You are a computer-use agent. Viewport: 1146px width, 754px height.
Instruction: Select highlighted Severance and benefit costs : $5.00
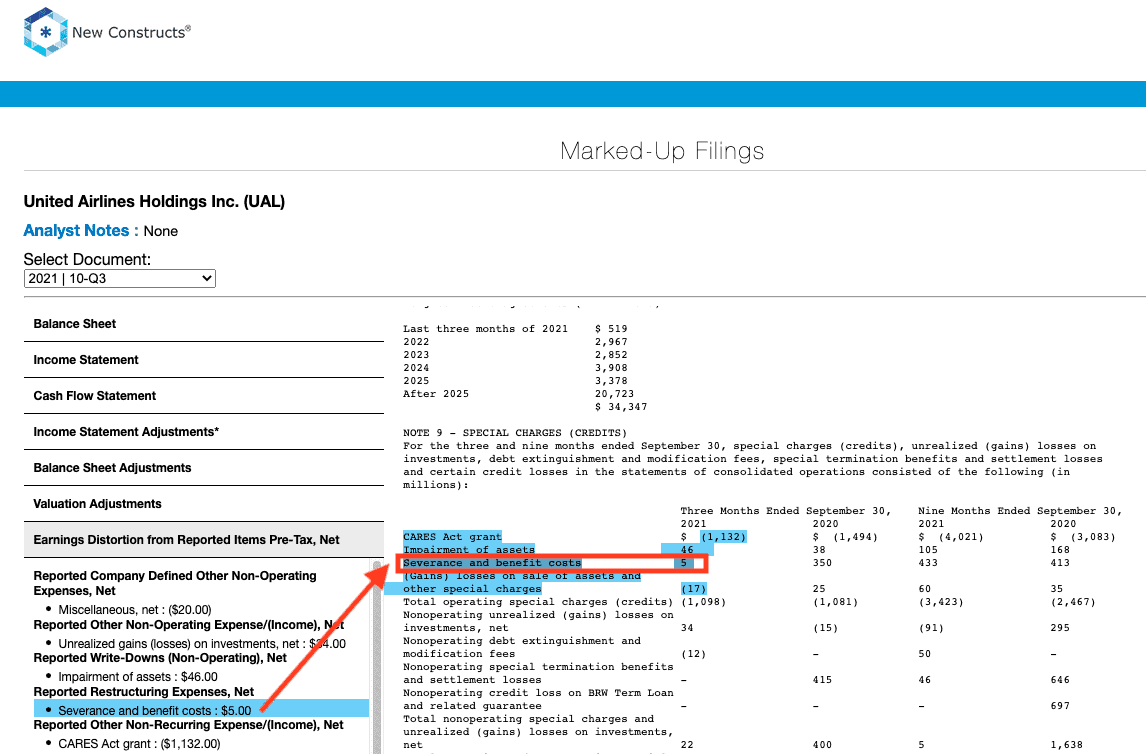201,709
